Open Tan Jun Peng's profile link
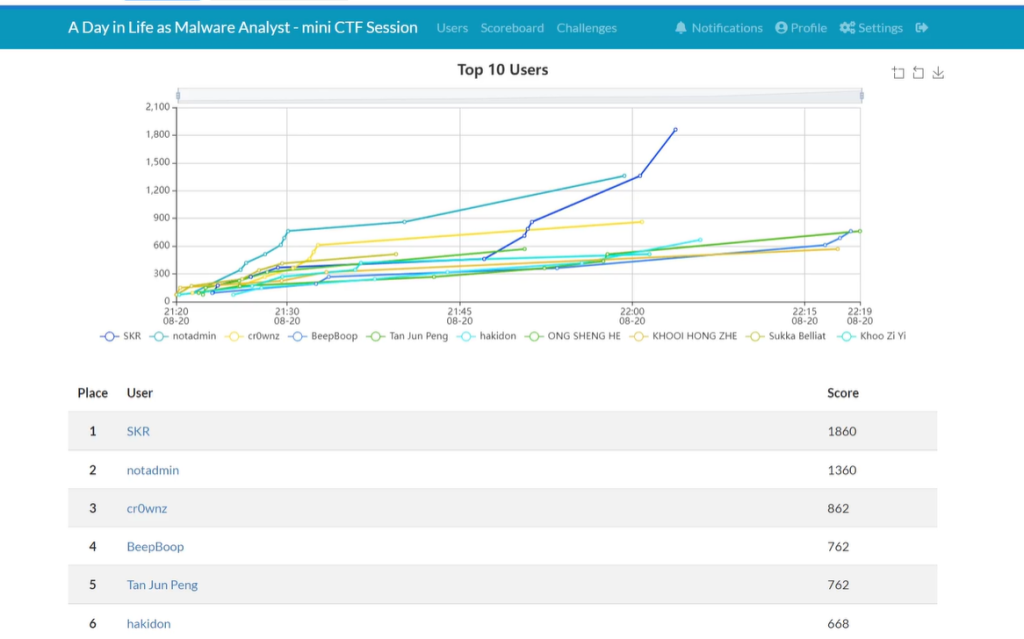 pyautogui.click(x=162, y=585)
